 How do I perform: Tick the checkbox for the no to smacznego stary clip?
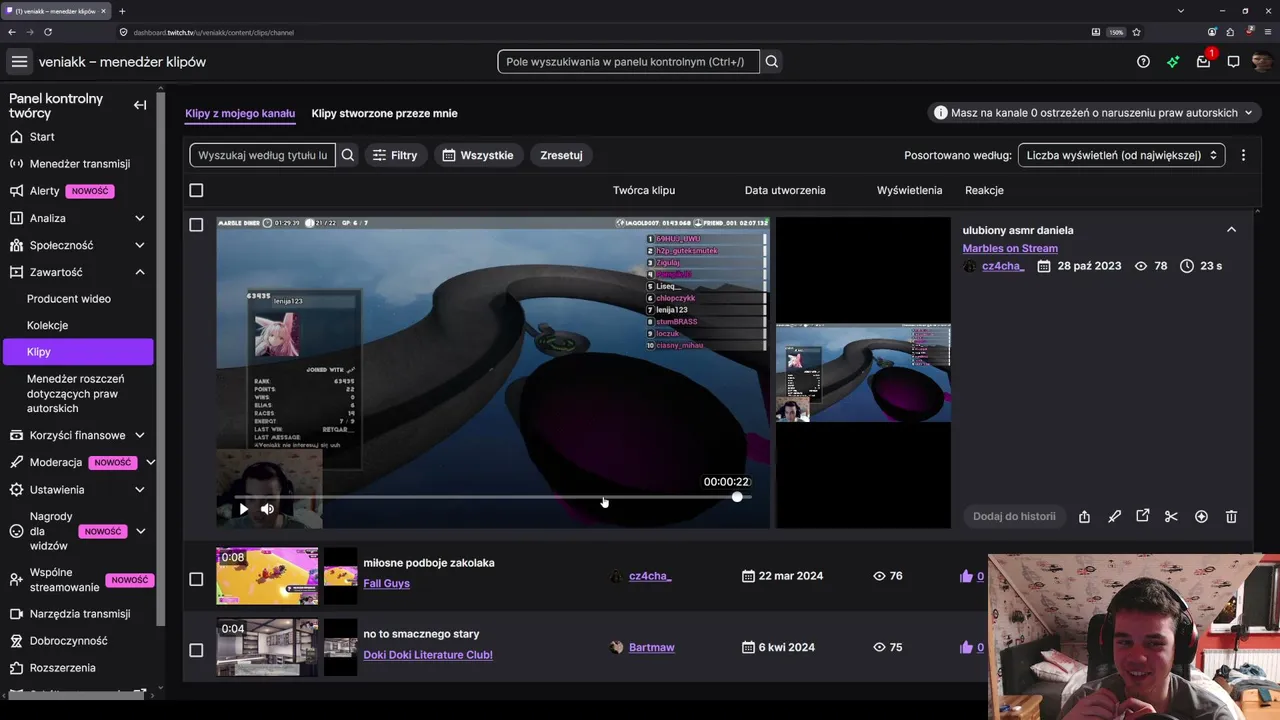click(196, 650)
